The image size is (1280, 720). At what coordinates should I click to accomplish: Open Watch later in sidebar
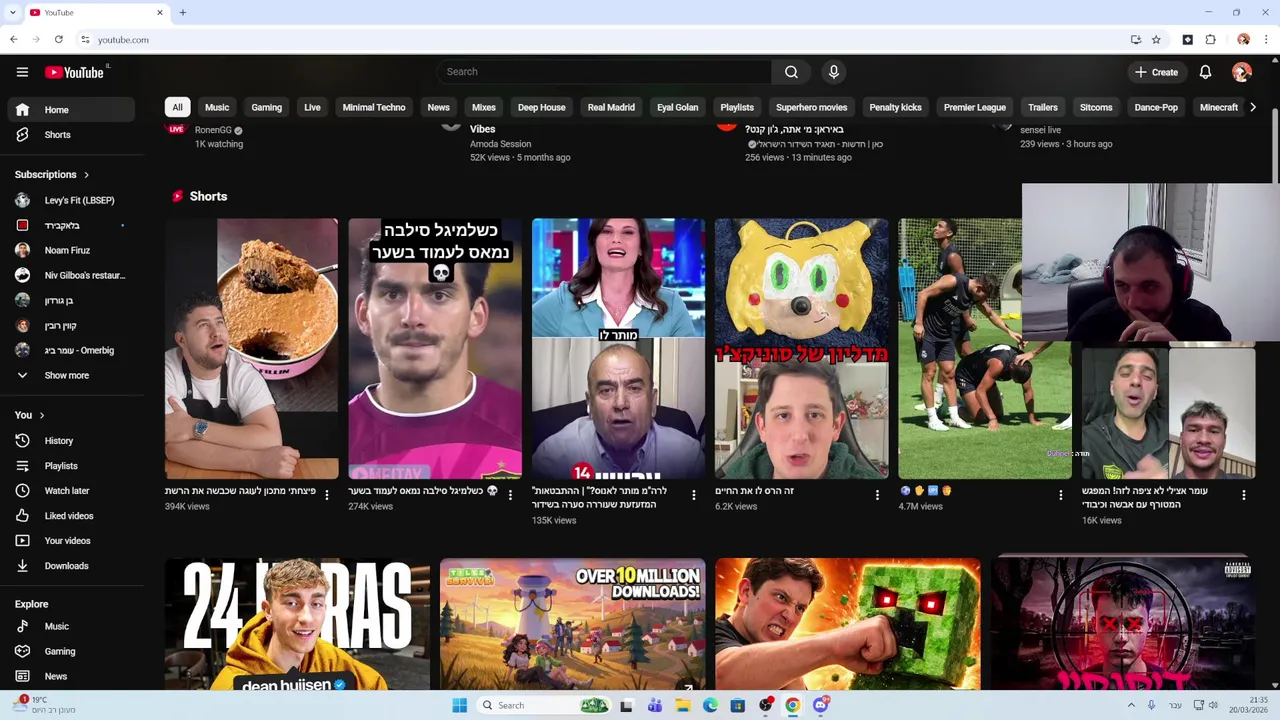click(x=69, y=491)
